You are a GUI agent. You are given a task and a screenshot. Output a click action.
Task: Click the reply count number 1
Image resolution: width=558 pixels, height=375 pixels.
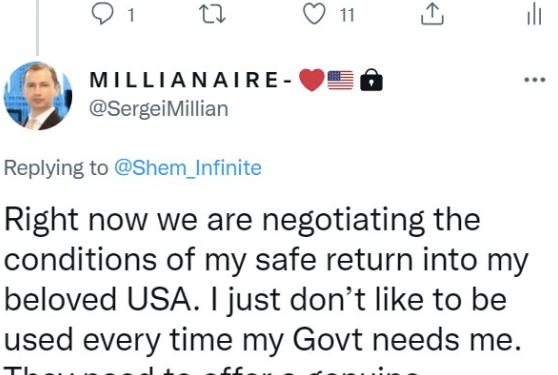131,15
